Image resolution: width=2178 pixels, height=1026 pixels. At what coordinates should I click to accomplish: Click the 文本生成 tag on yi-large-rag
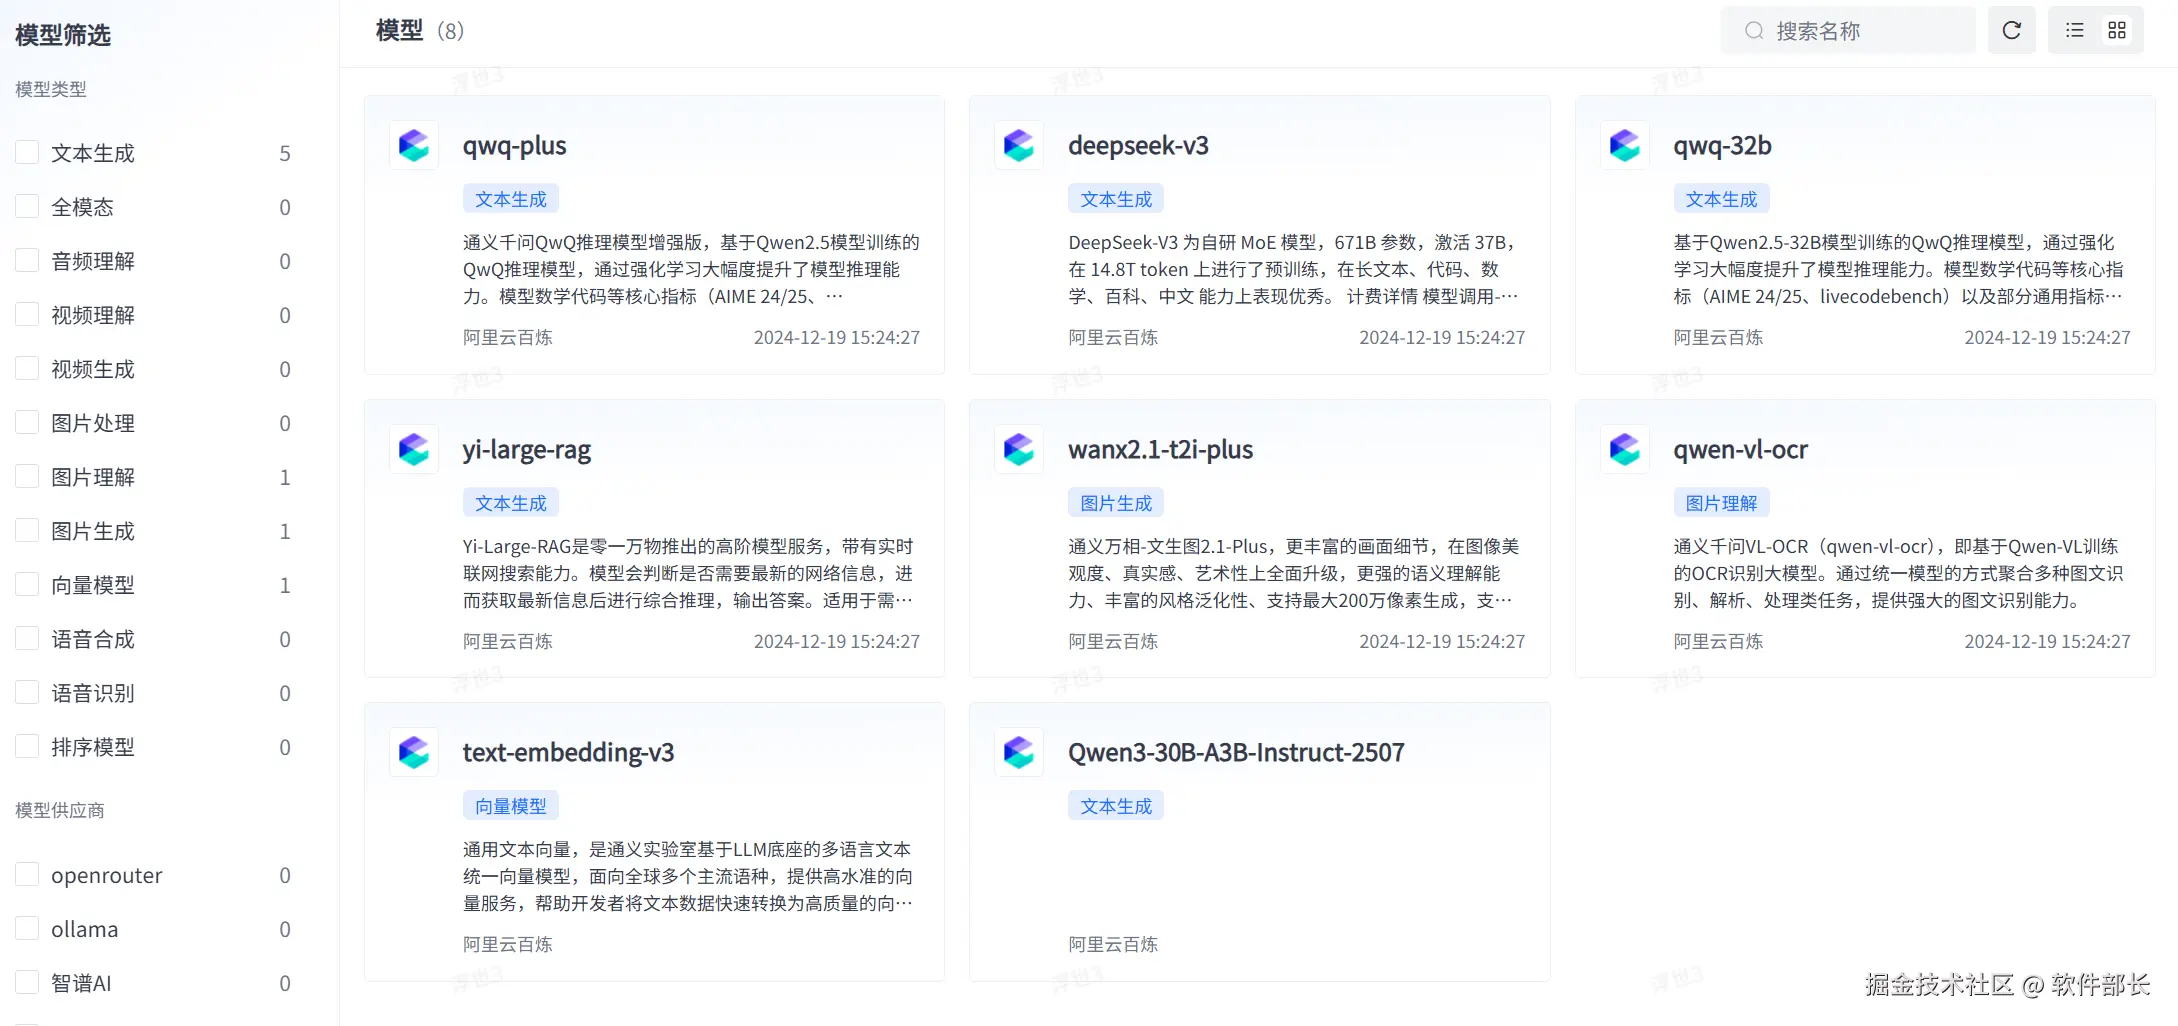tap(511, 503)
